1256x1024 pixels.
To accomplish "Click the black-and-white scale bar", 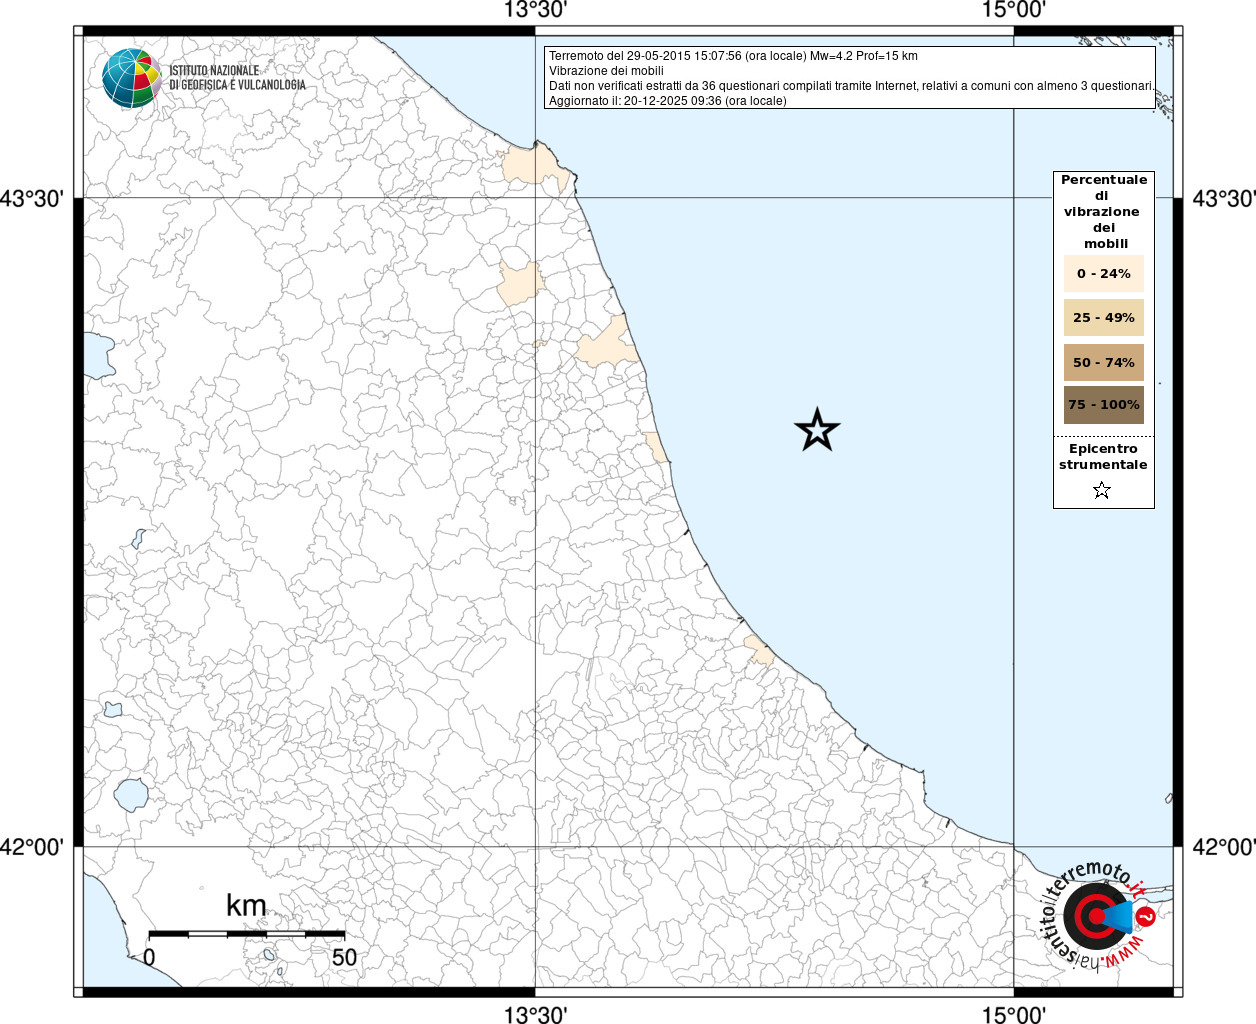I will point(247,934).
